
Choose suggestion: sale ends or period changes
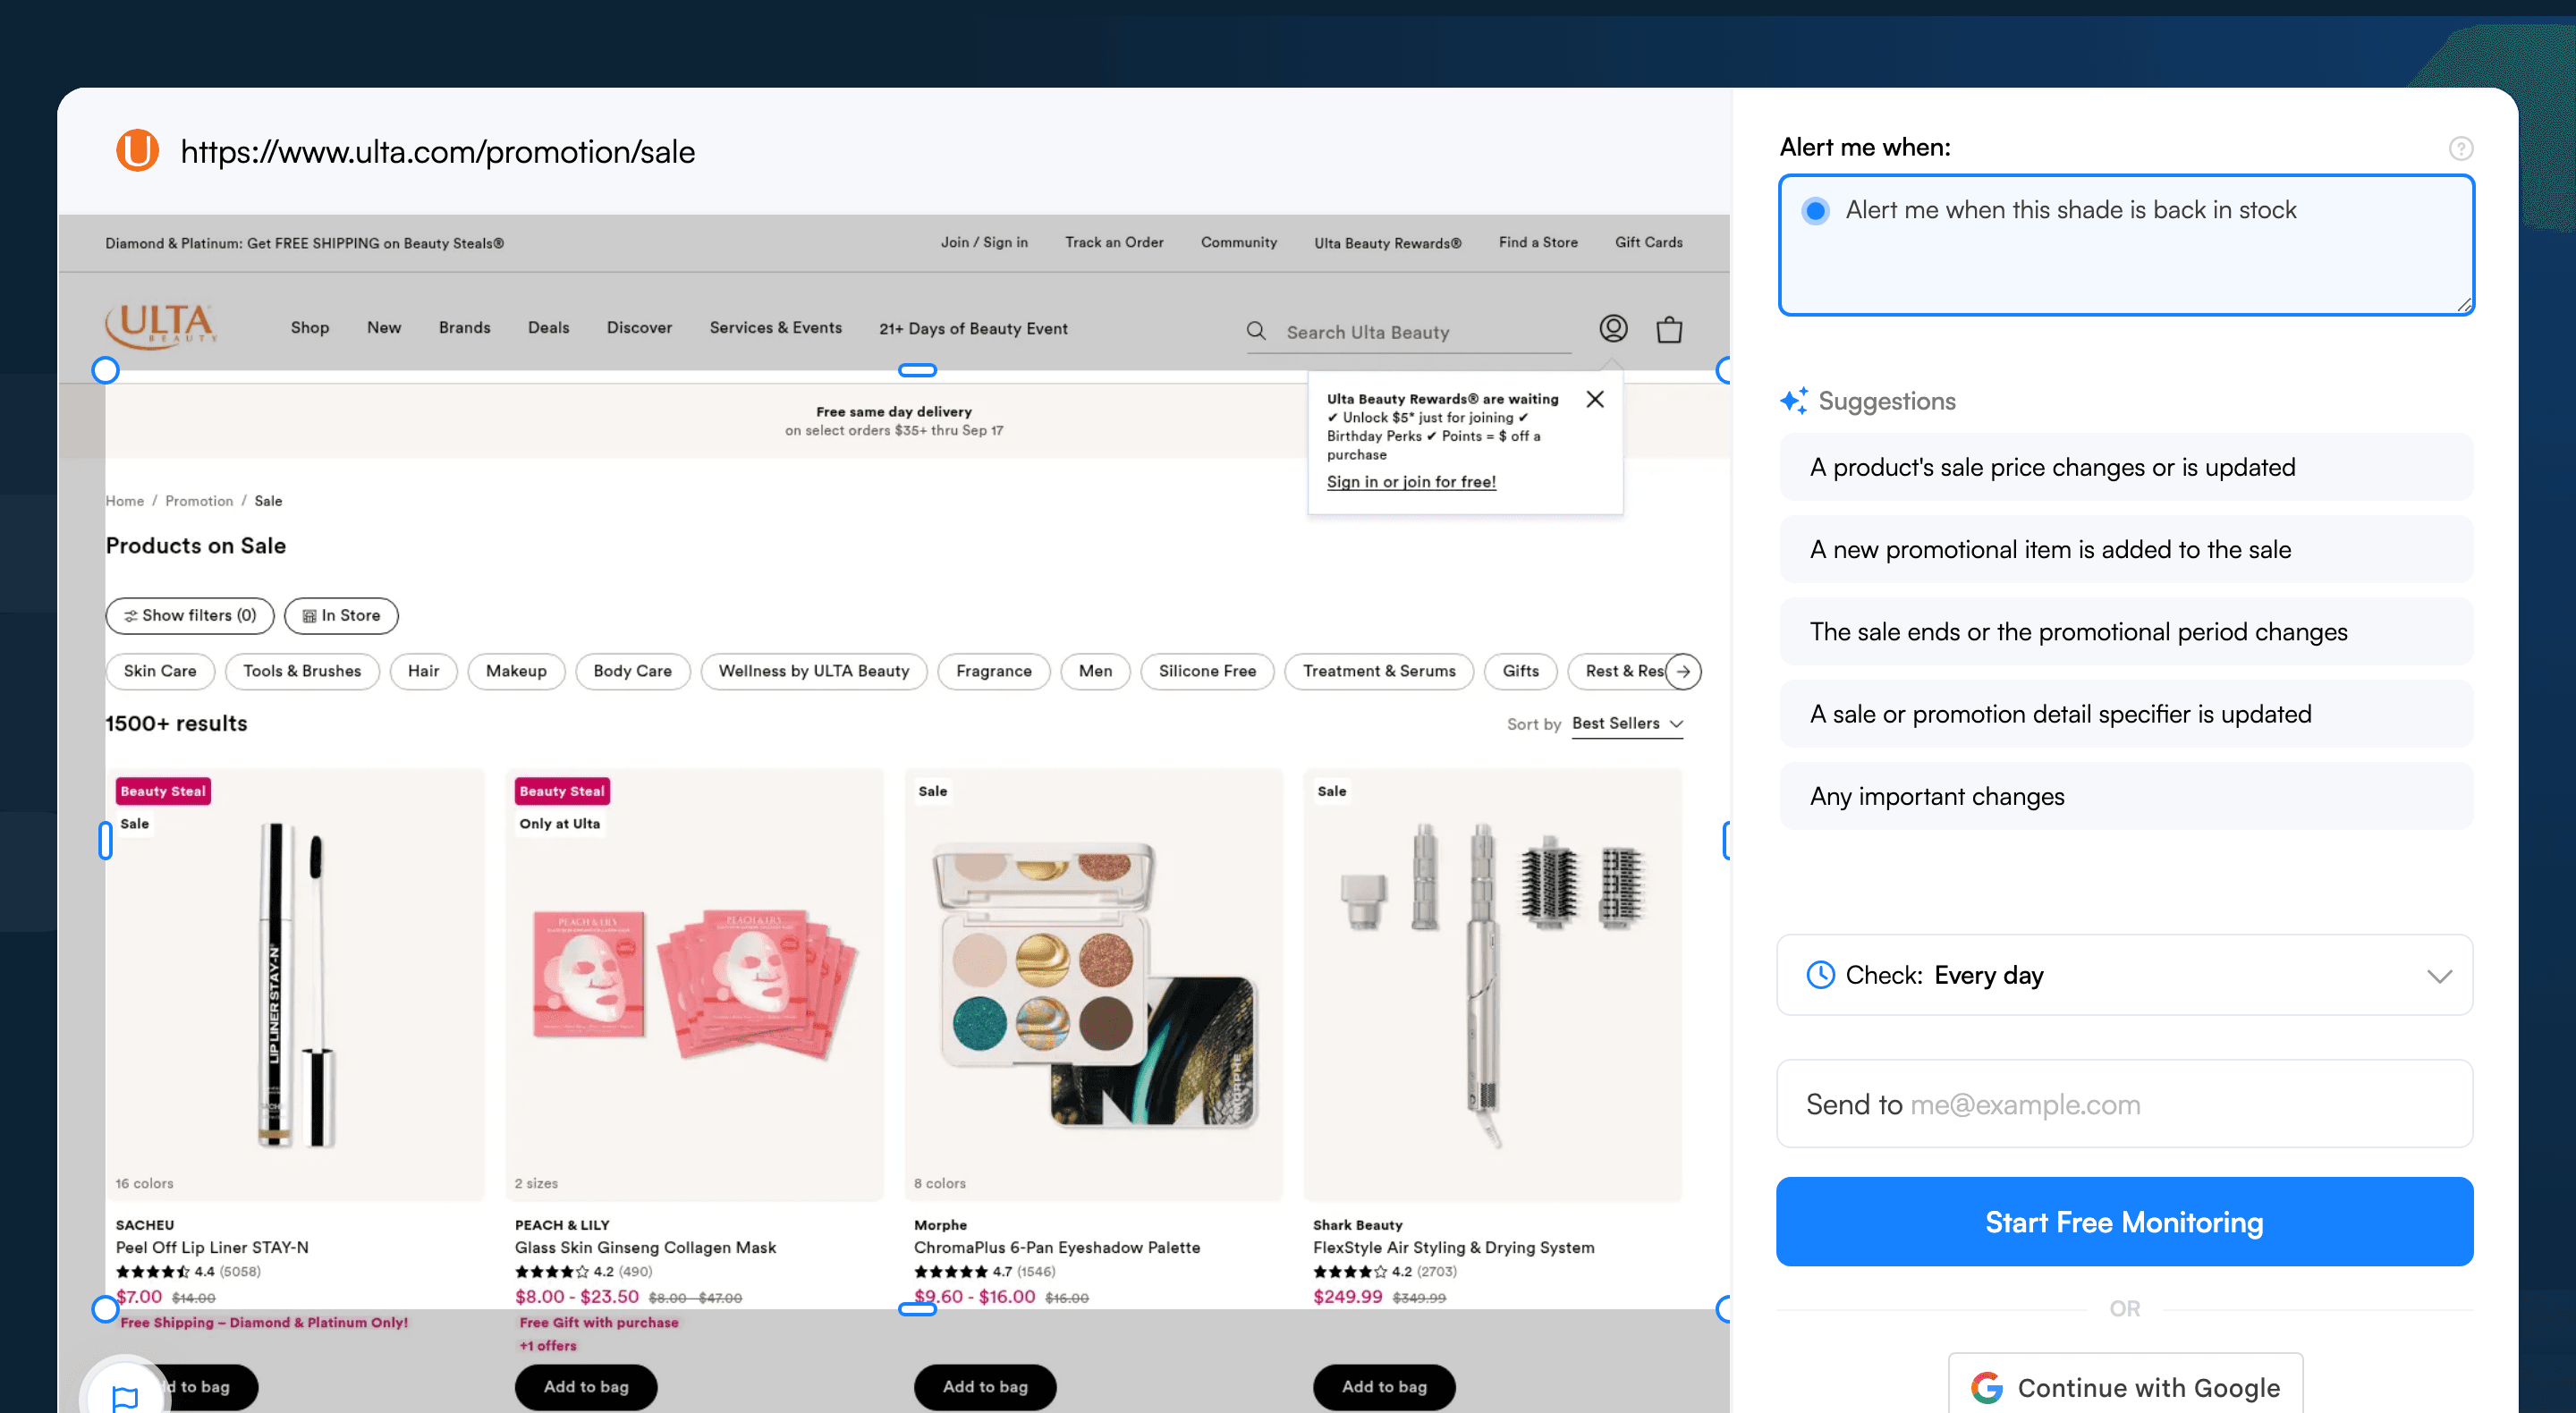(2126, 632)
